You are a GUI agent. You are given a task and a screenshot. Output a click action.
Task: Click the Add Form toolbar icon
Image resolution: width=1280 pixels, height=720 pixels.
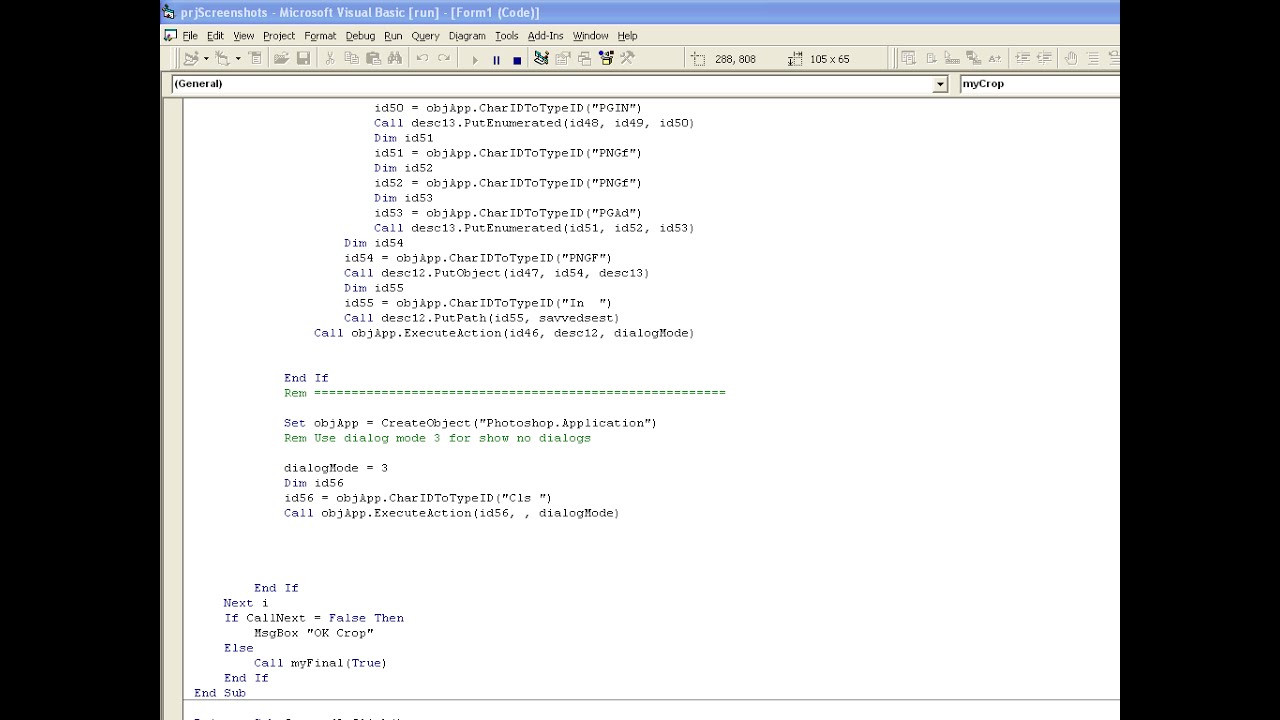[x=222, y=59]
